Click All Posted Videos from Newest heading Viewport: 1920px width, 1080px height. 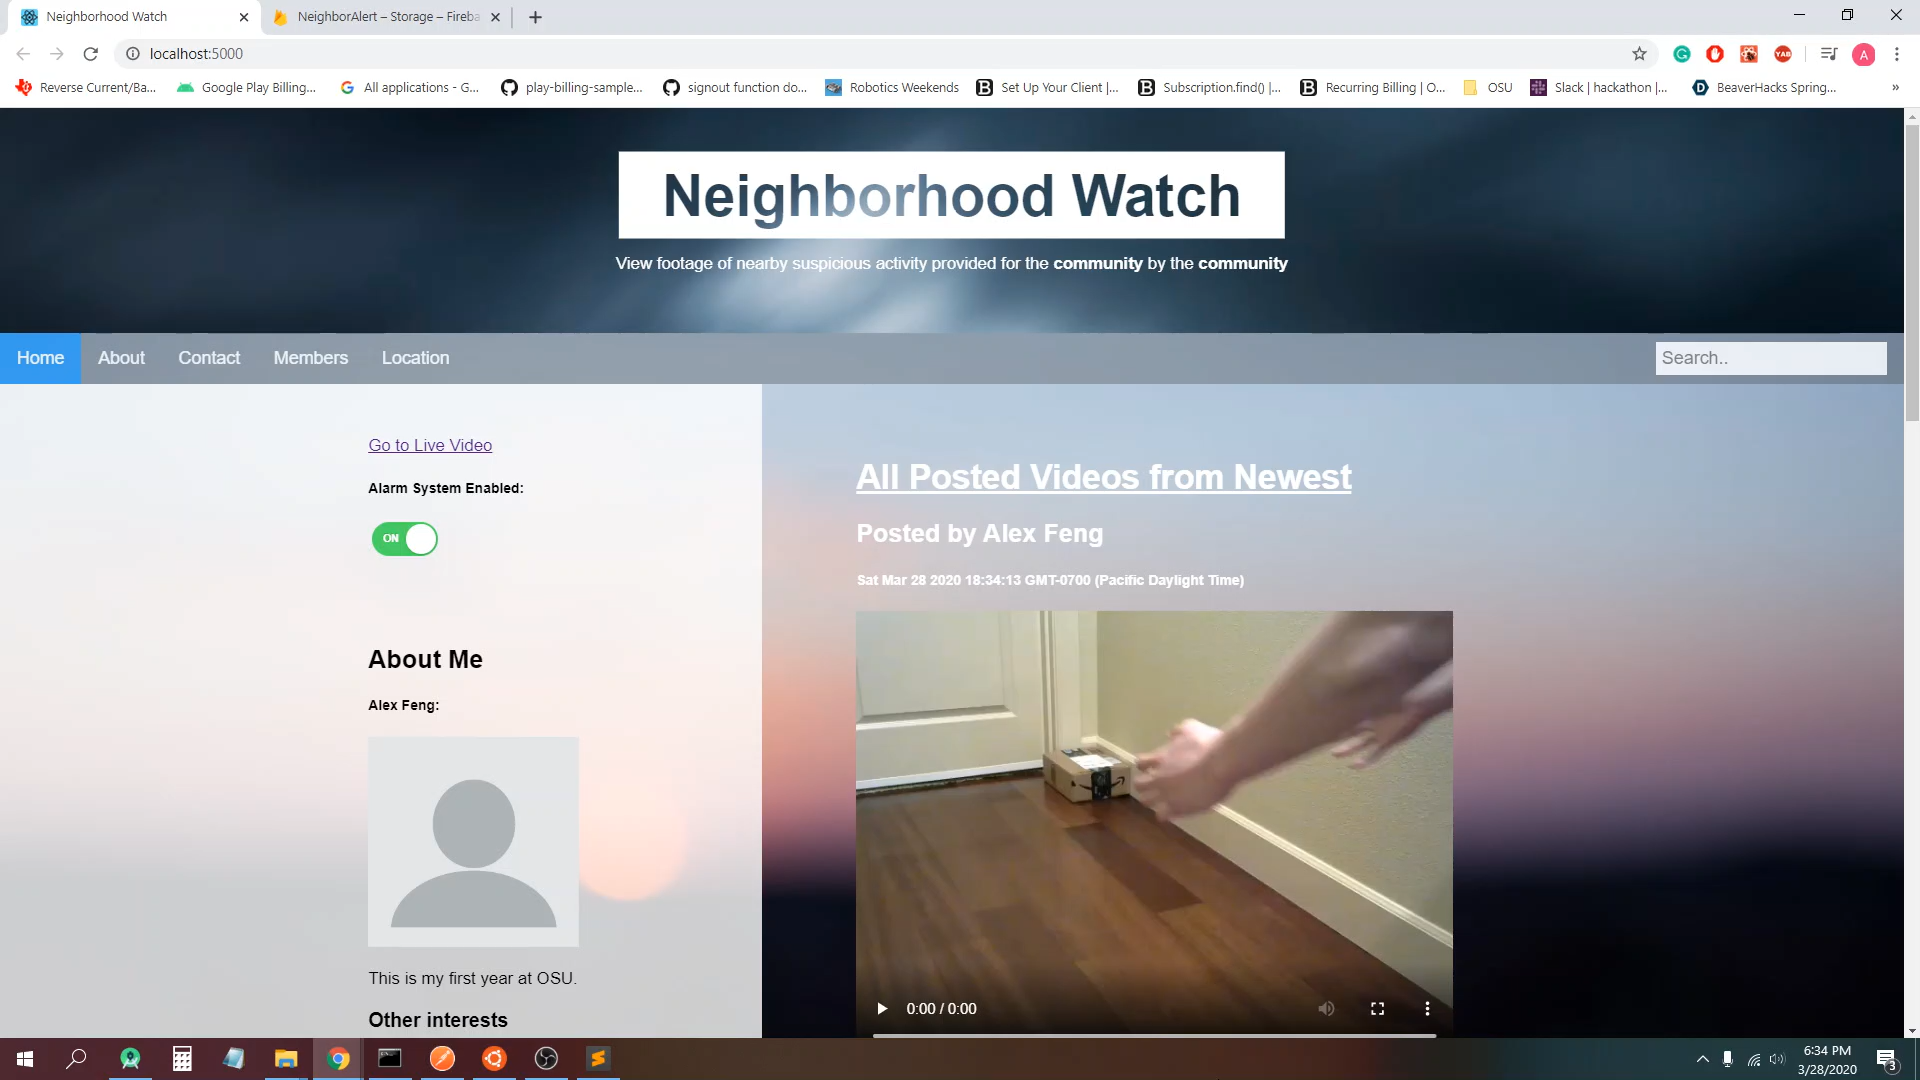click(x=1103, y=477)
